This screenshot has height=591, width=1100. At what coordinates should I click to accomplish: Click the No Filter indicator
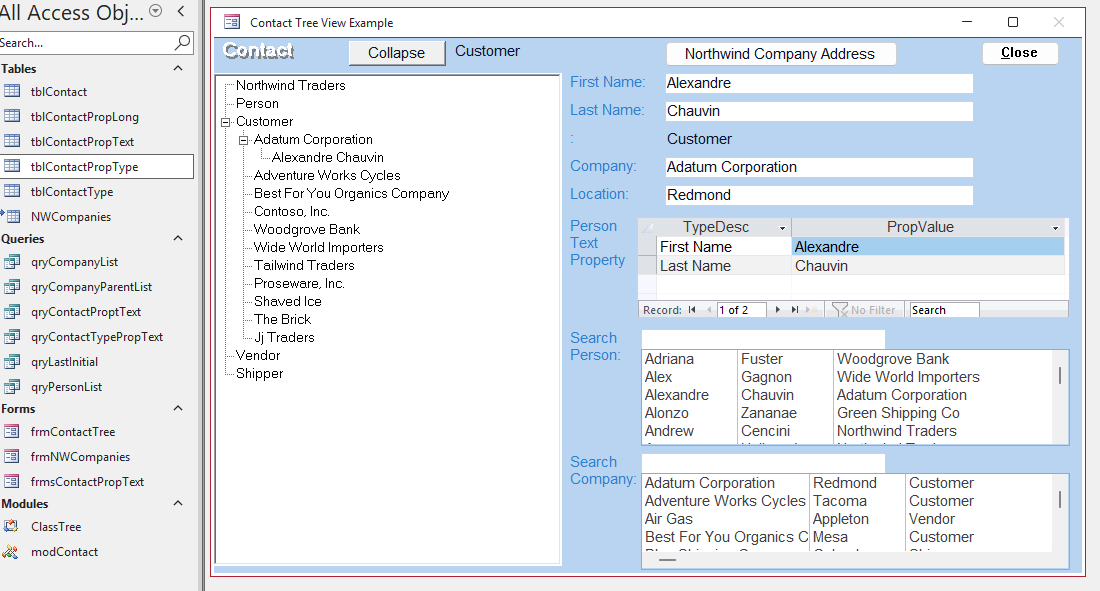coord(864,310)
